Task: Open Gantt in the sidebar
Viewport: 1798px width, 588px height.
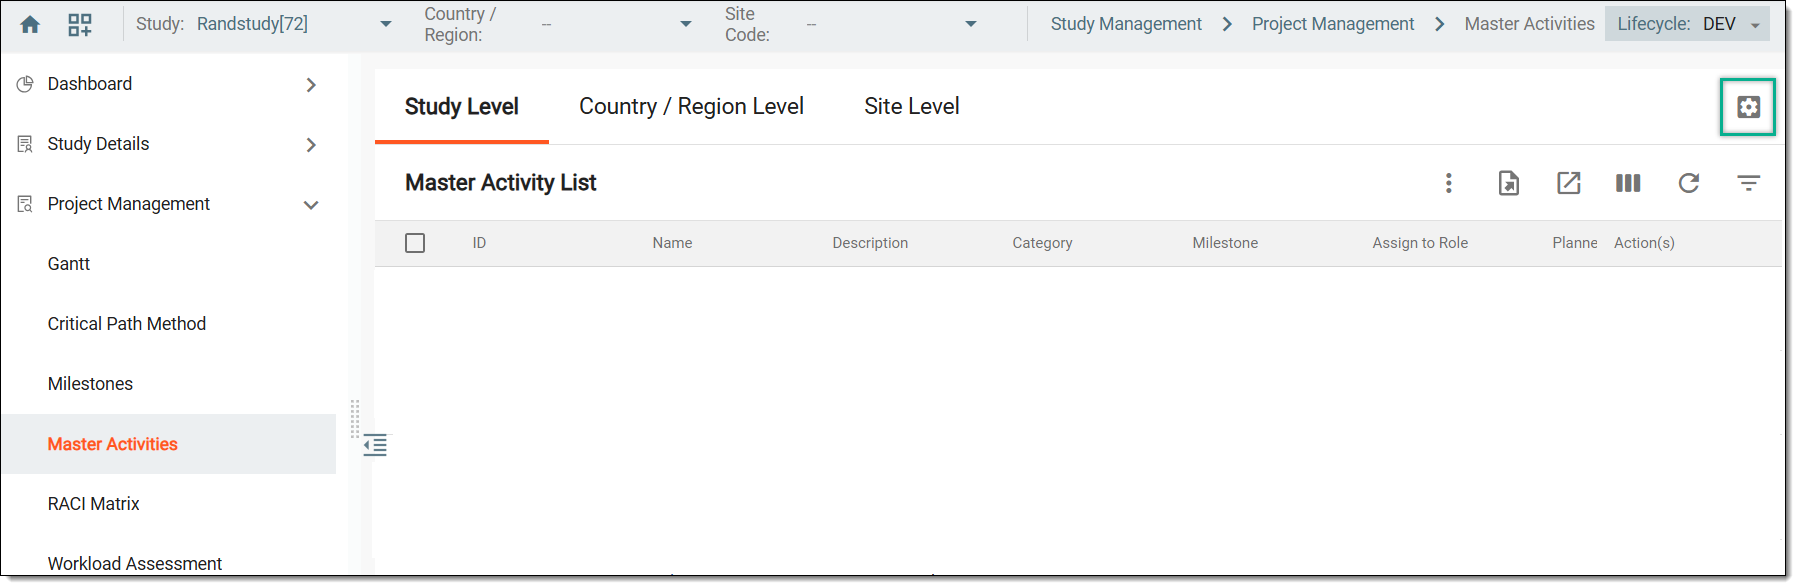Action: pos(69,264)
